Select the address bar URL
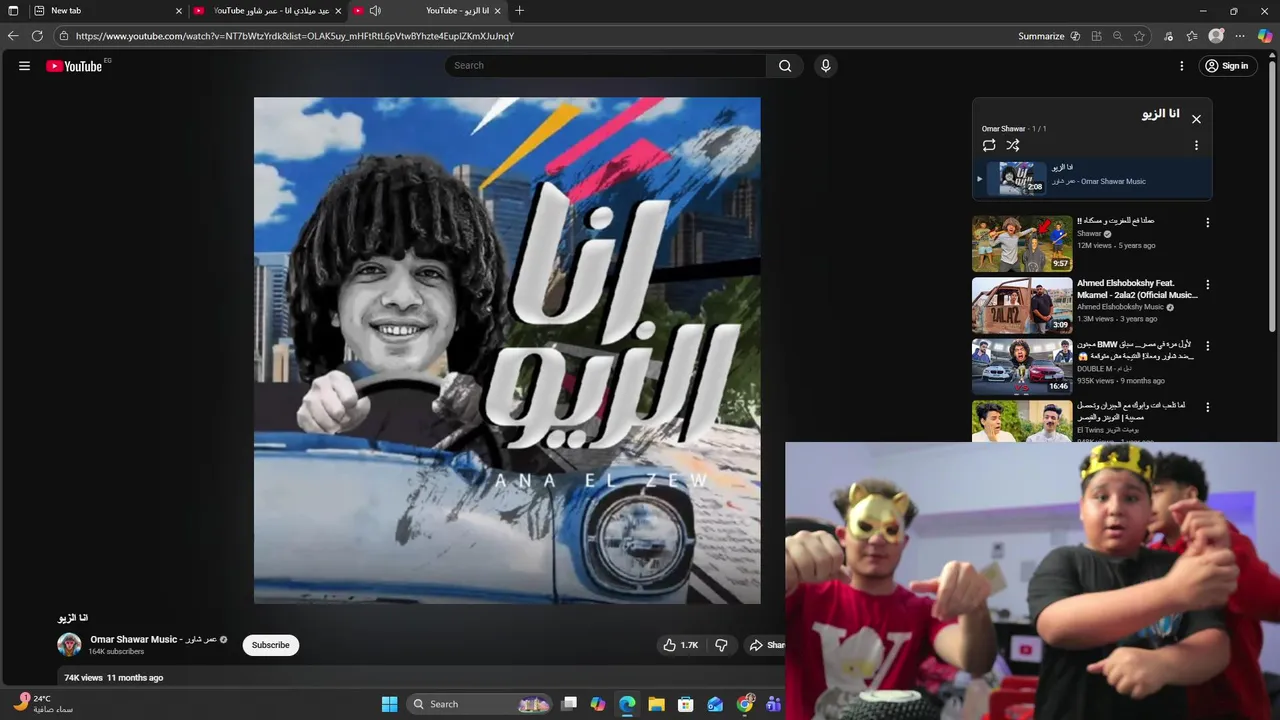1280x720 pixels. click(295, 36)
